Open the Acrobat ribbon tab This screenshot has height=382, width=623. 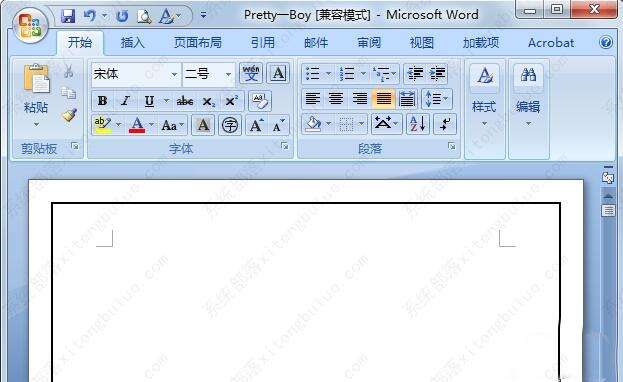pos(551,43)
